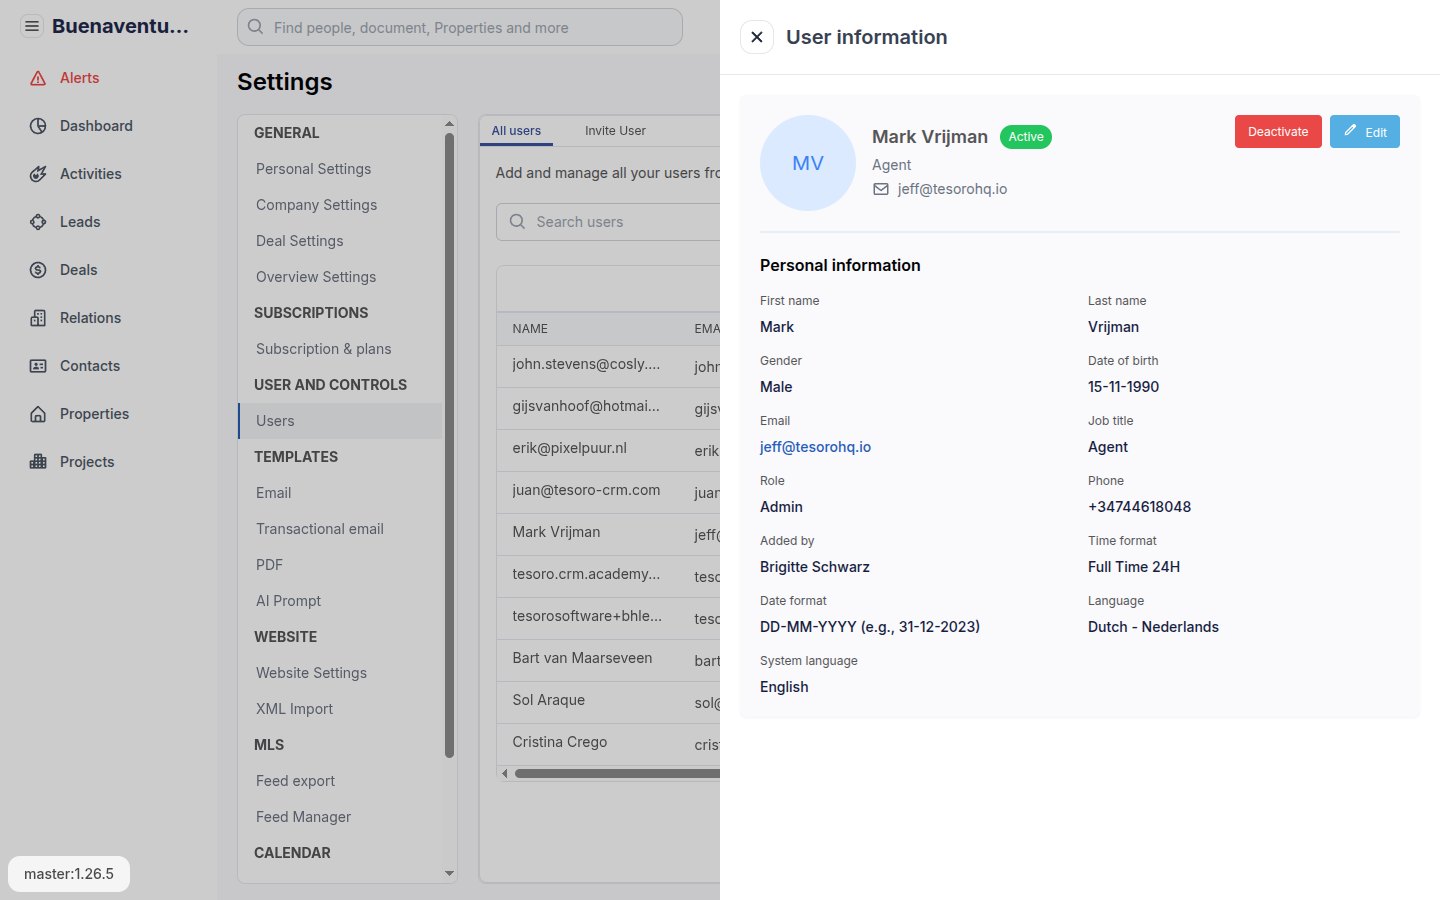Click the search users magnifier icon
This screenshot has height=900, width=1440.
[517, 222]
